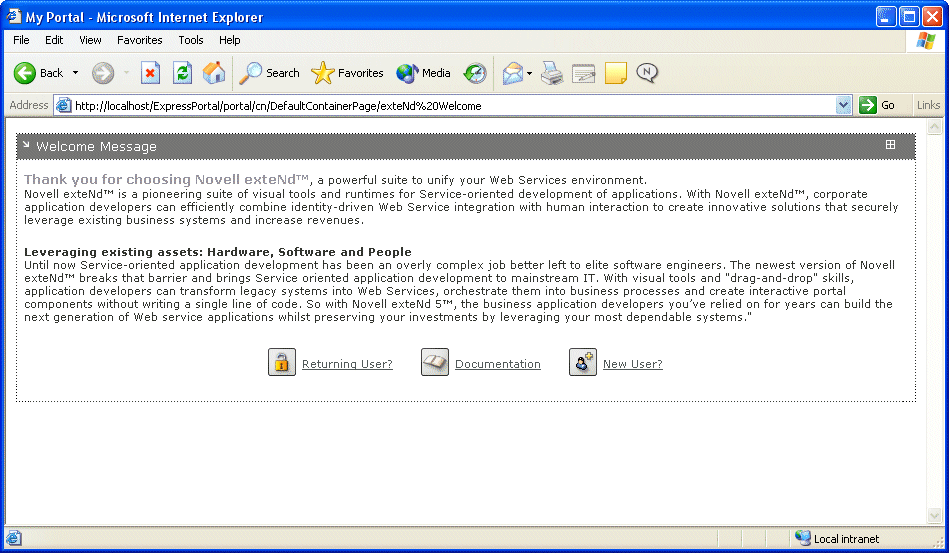Open the View menu
Image resolution: width=949 pixels, height=553 pixels.
90,40
